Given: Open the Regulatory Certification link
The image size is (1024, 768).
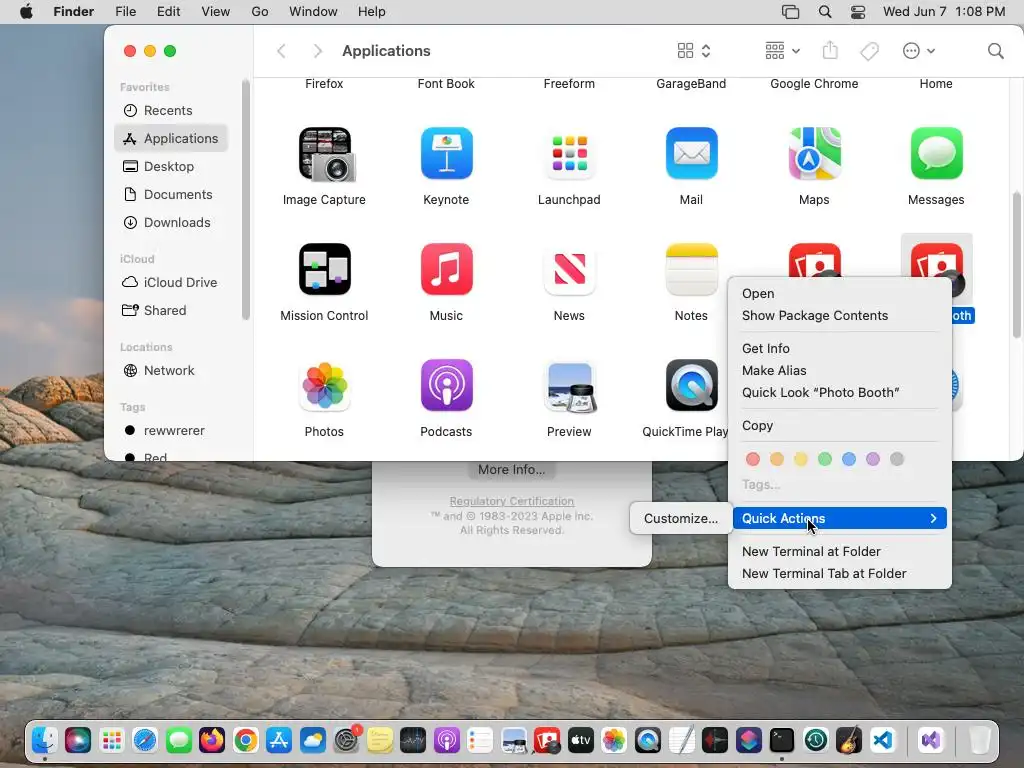Looking at the screenshot, I should tap(511, 501).
